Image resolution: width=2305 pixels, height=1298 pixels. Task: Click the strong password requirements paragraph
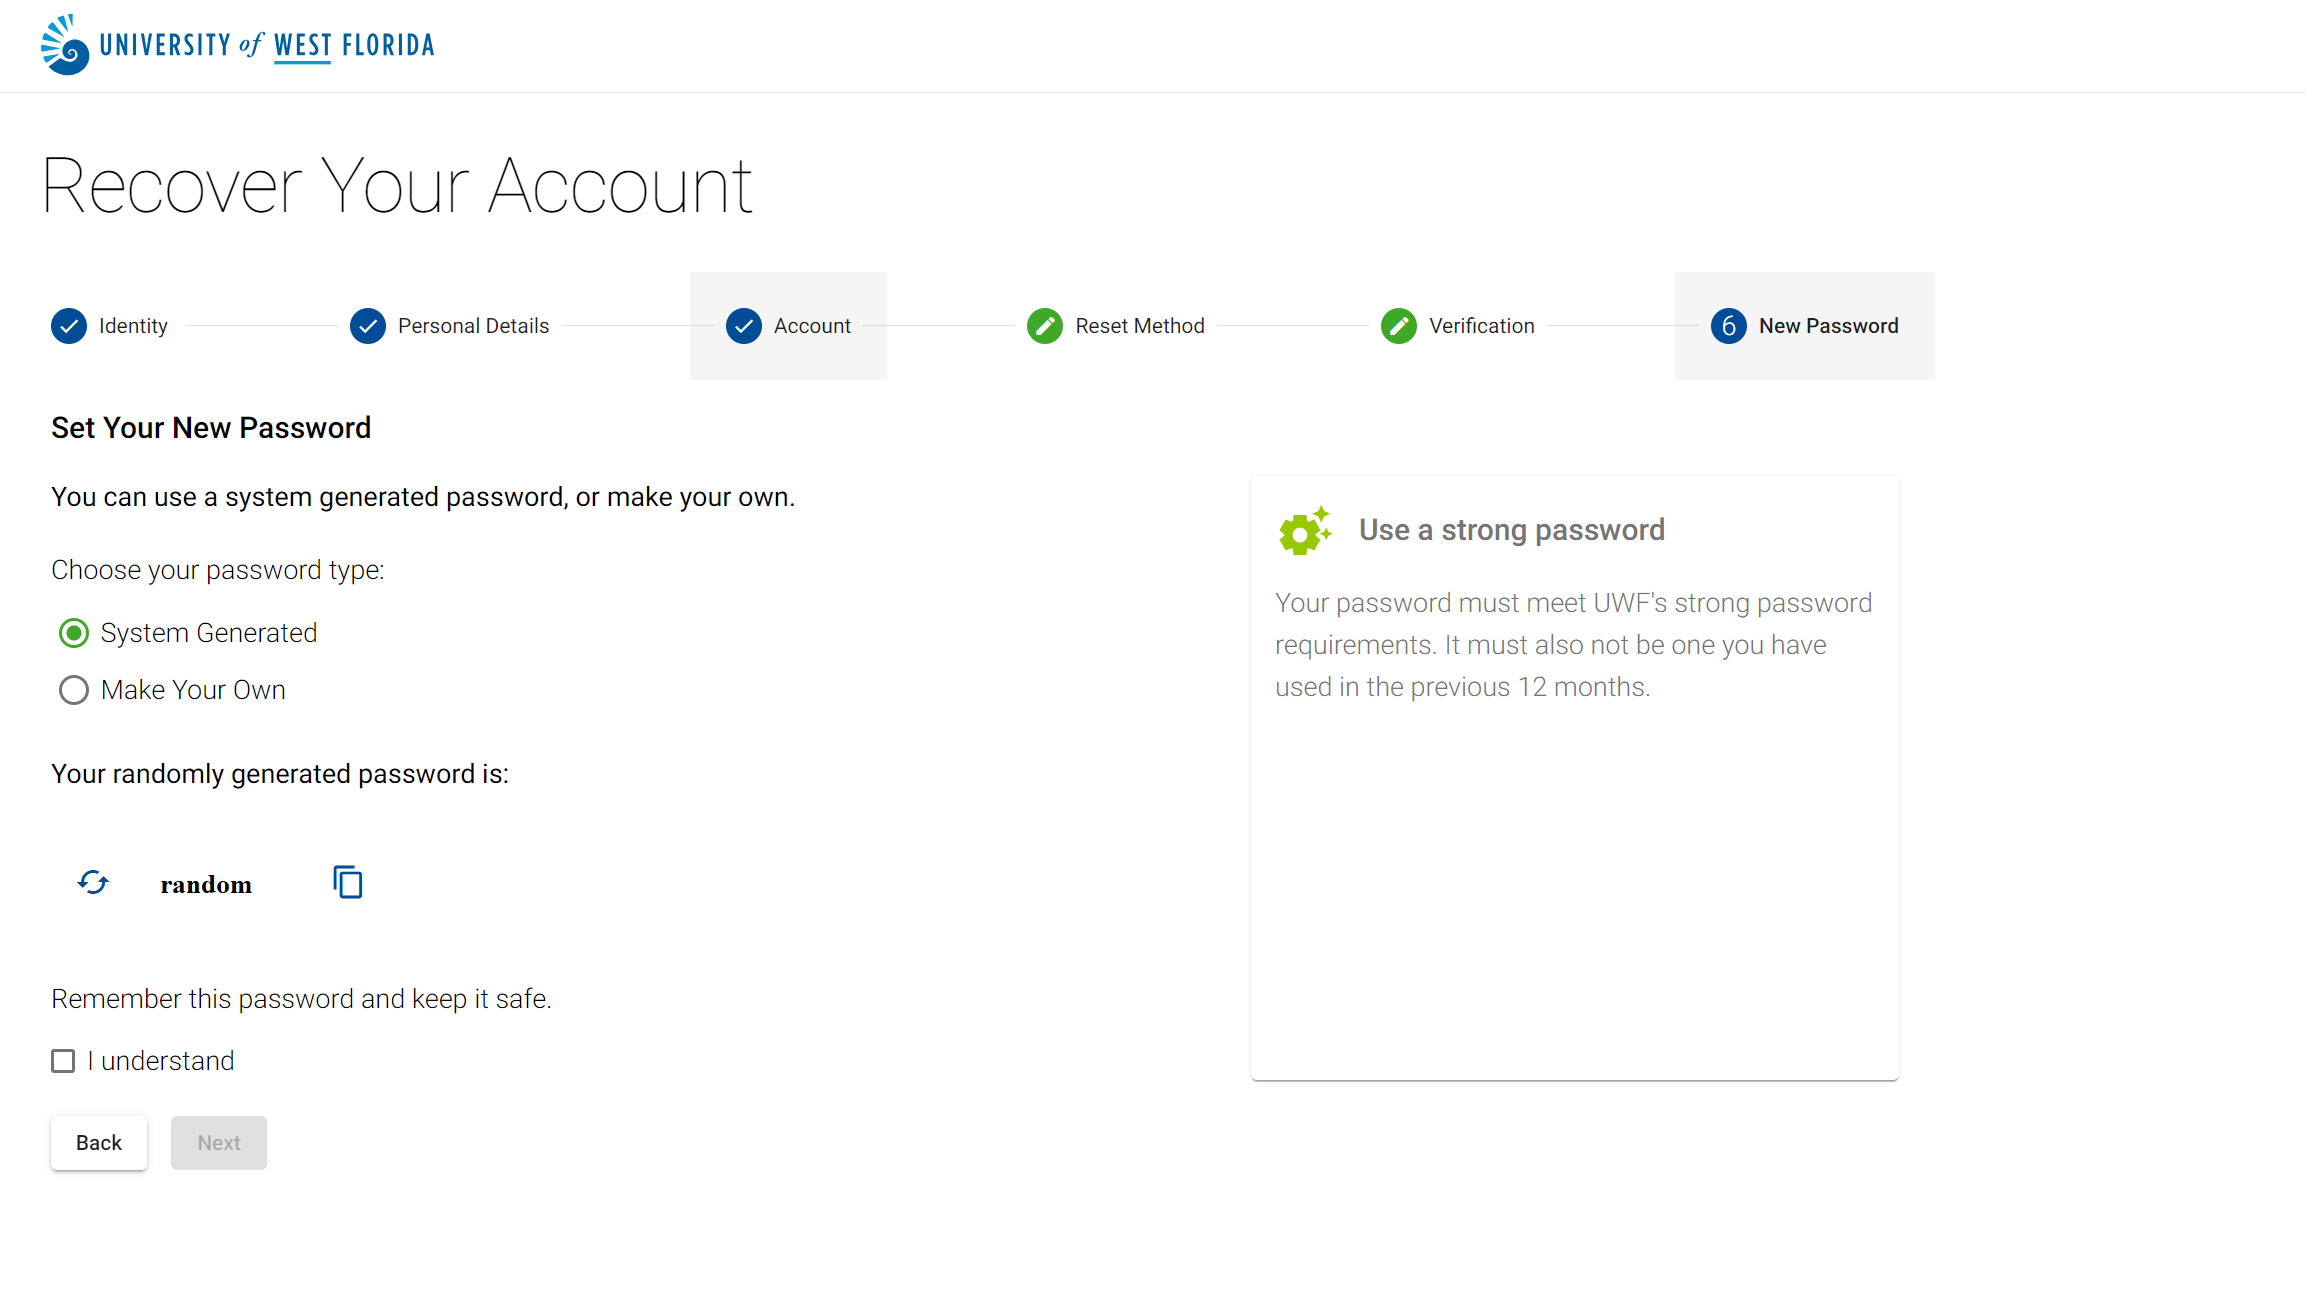(1574, 645)
